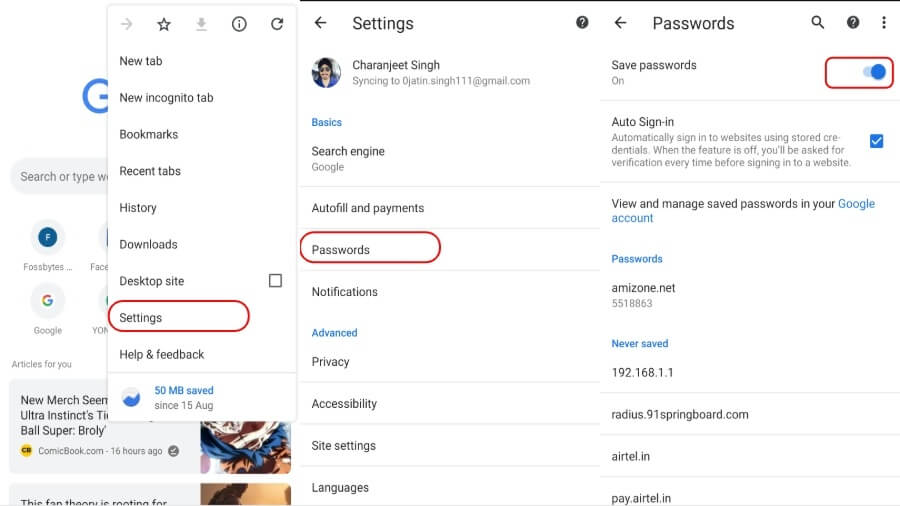Go back from the Passwords screen
This screenshot has width=900, height=506.
click(620, 23)
